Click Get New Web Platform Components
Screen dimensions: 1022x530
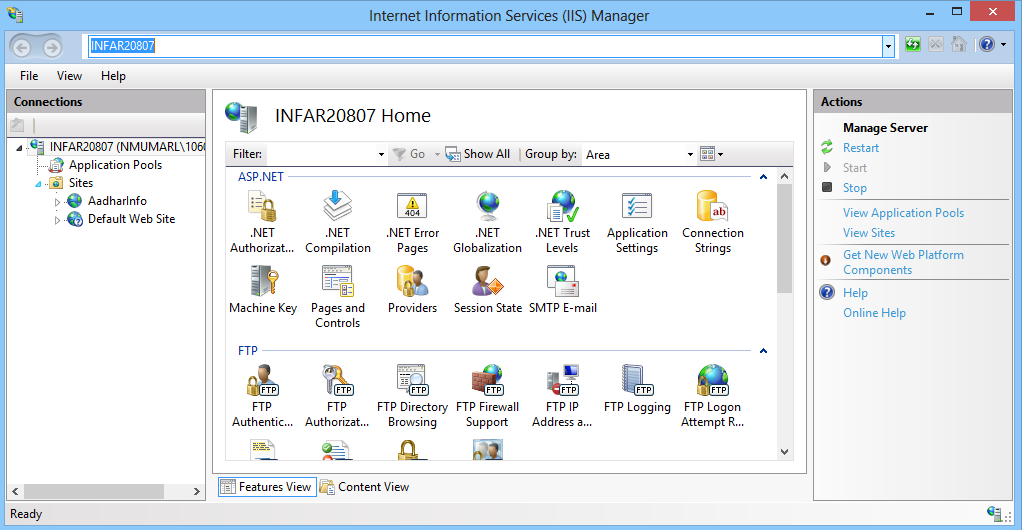pyautogui.click(x=903, y=262)
